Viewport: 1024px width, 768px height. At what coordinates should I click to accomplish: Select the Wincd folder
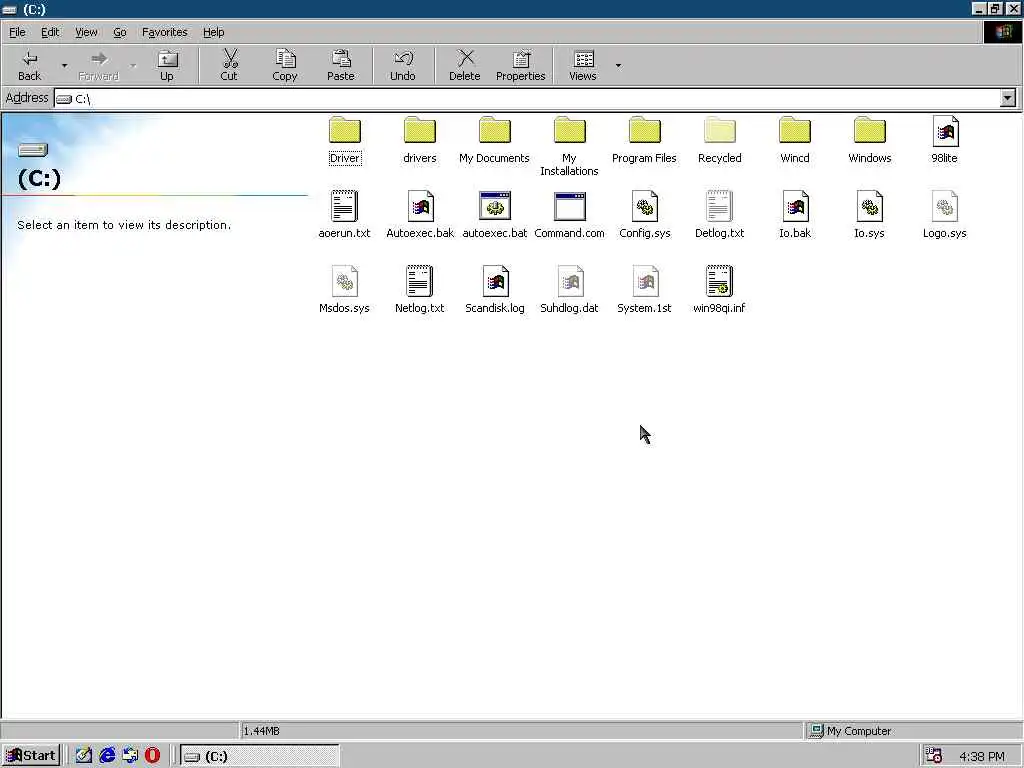pos(795,140)
